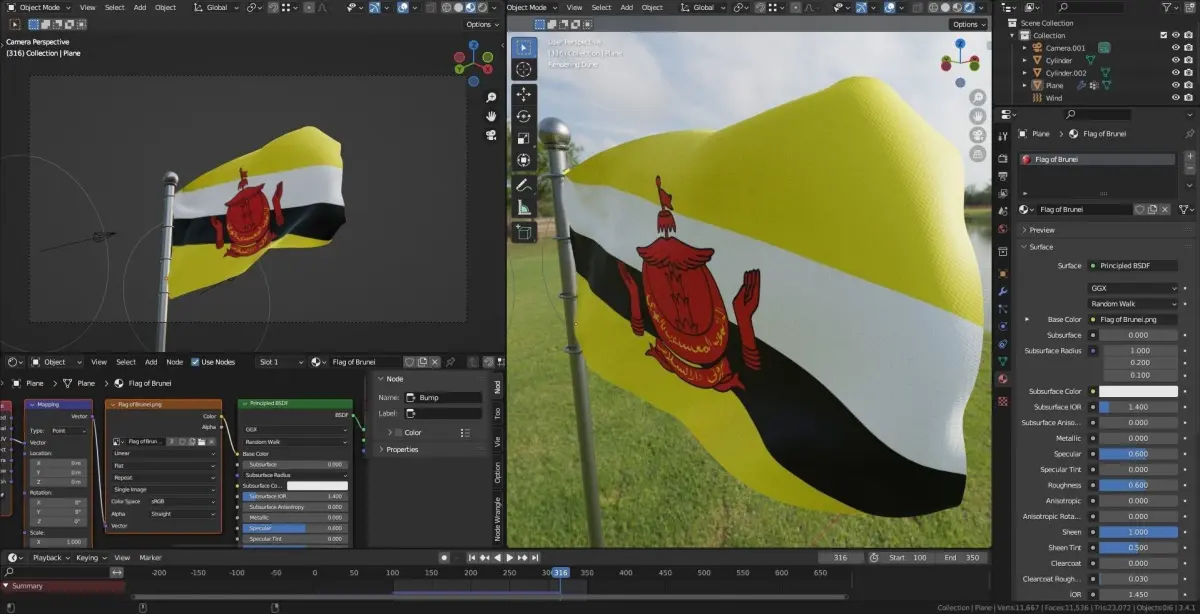This screenshot has width=1200, height=614.
Task: Open Marker menu in timeline
Action: click(150, 557)
